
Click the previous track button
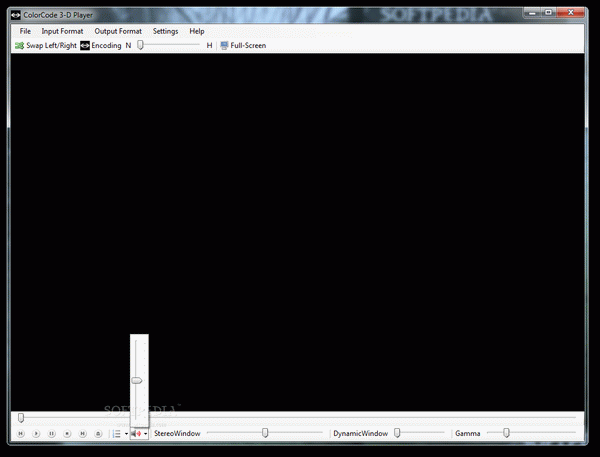point(21,434)
